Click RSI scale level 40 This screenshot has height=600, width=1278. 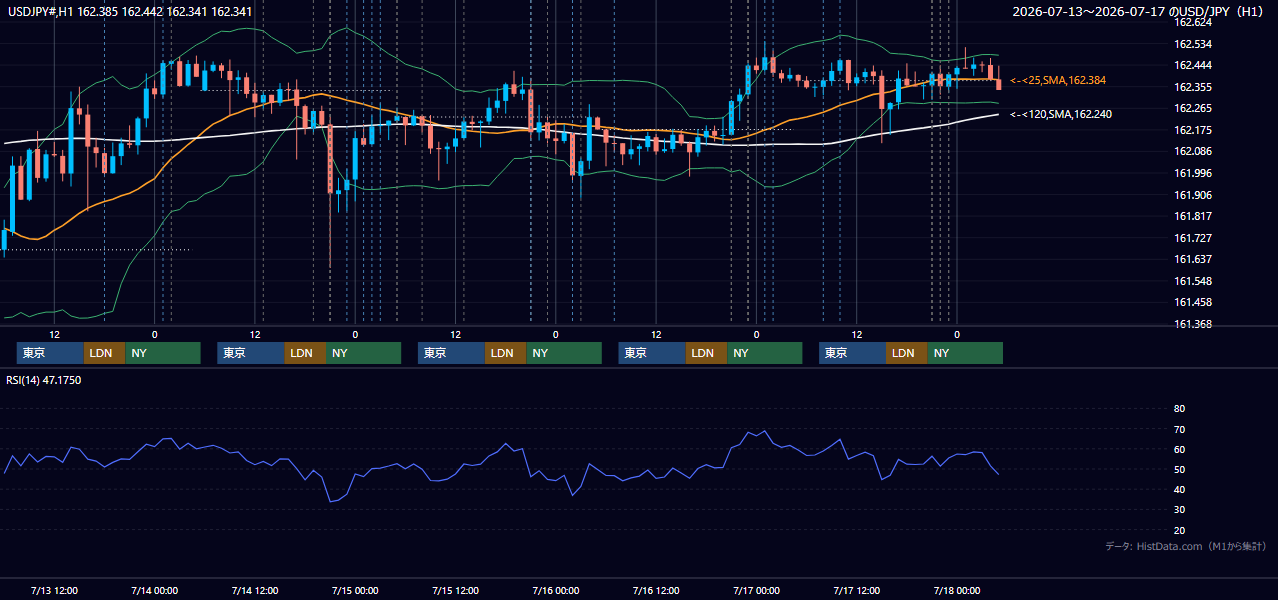pos(1179,489)
